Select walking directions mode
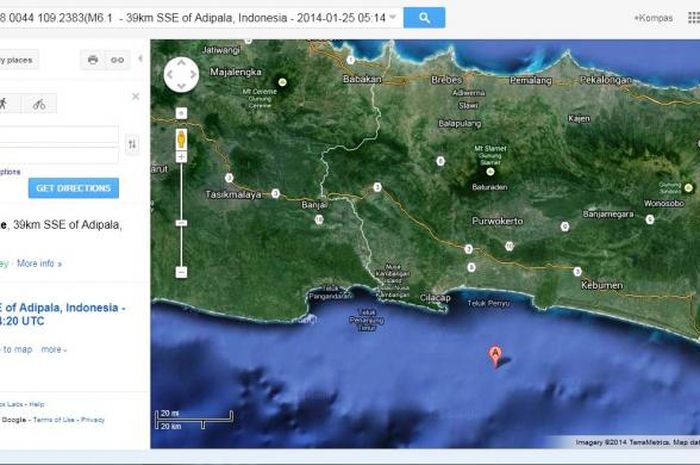The height and width of the screenshot is (465, 700). pos(4,104)
